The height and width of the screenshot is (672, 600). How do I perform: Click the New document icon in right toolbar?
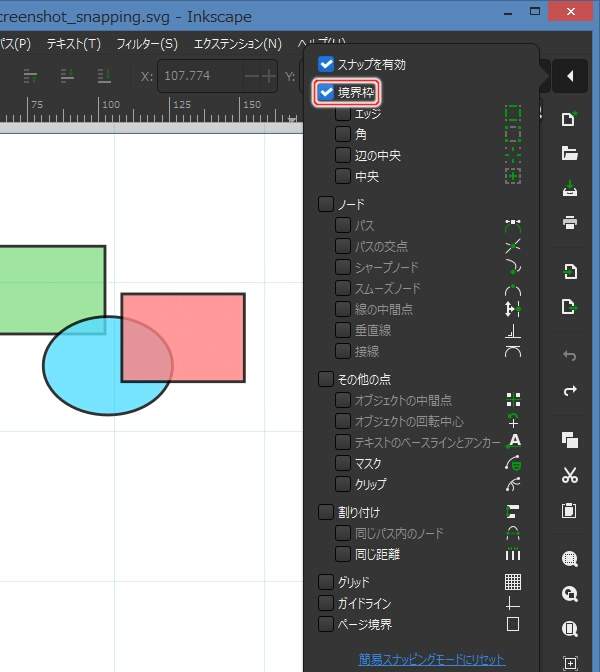click(570, 120)
